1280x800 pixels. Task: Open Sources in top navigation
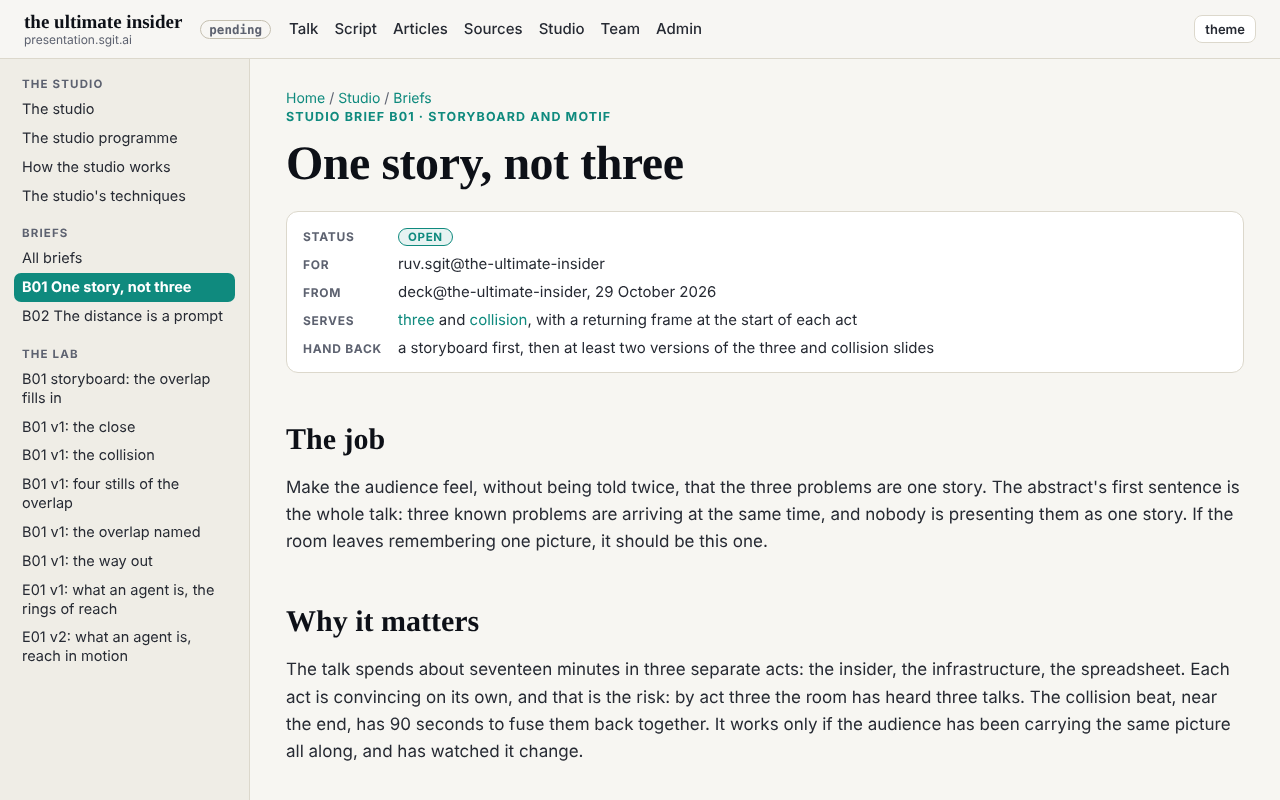[x=493, y=29]
